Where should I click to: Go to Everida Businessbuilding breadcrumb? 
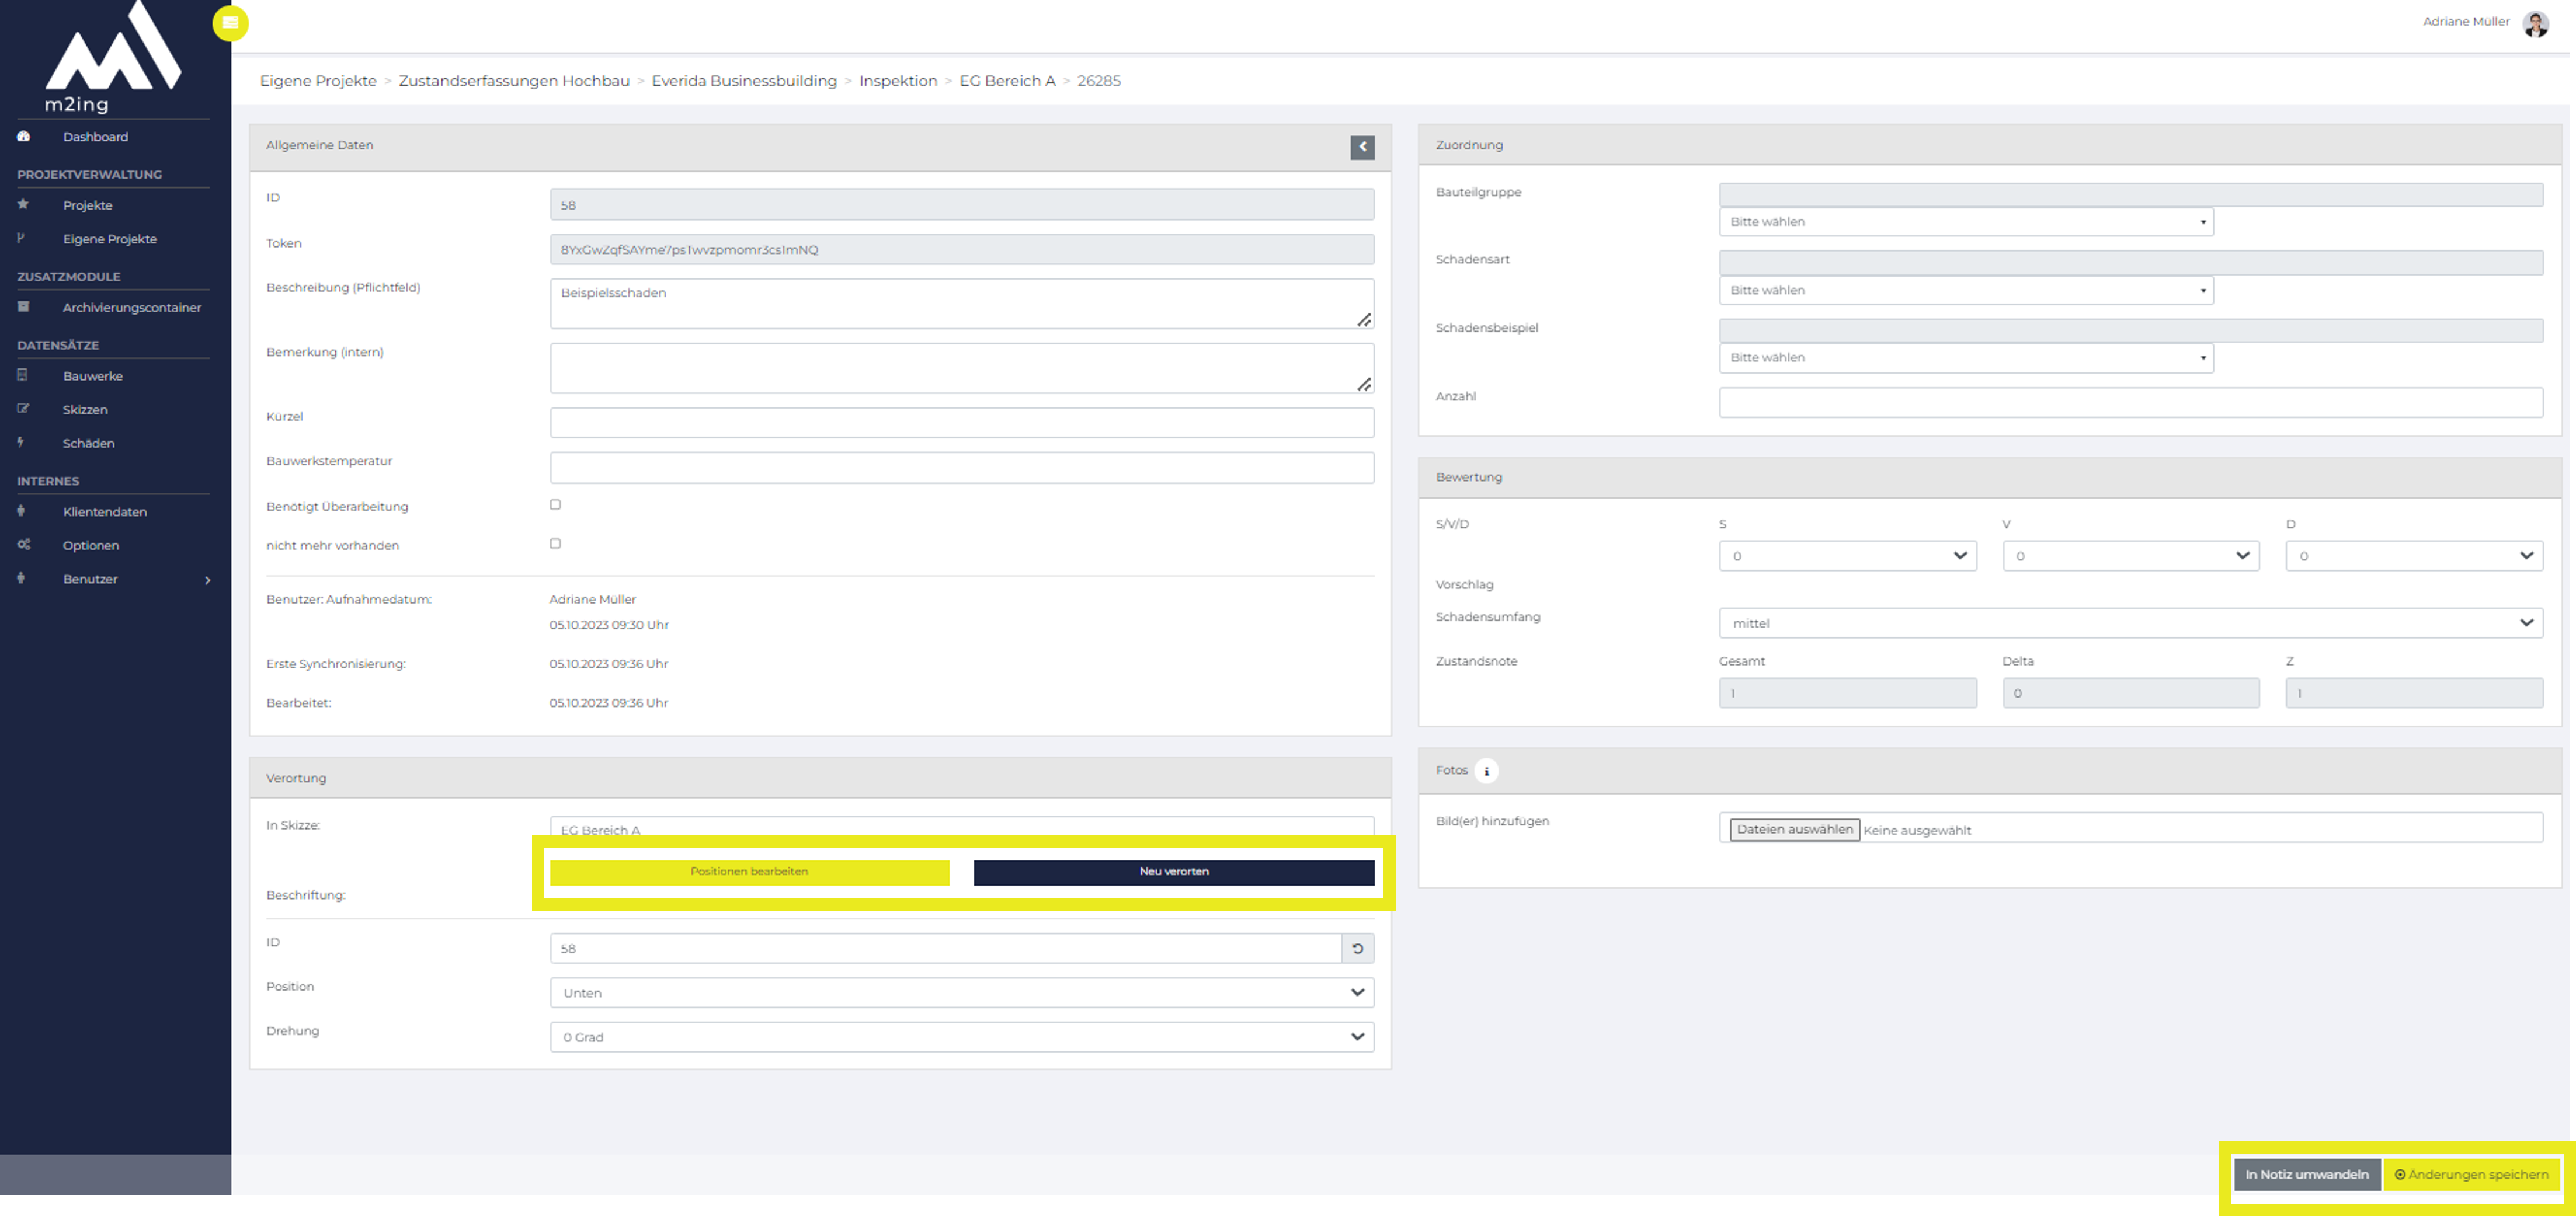(744, 81)
